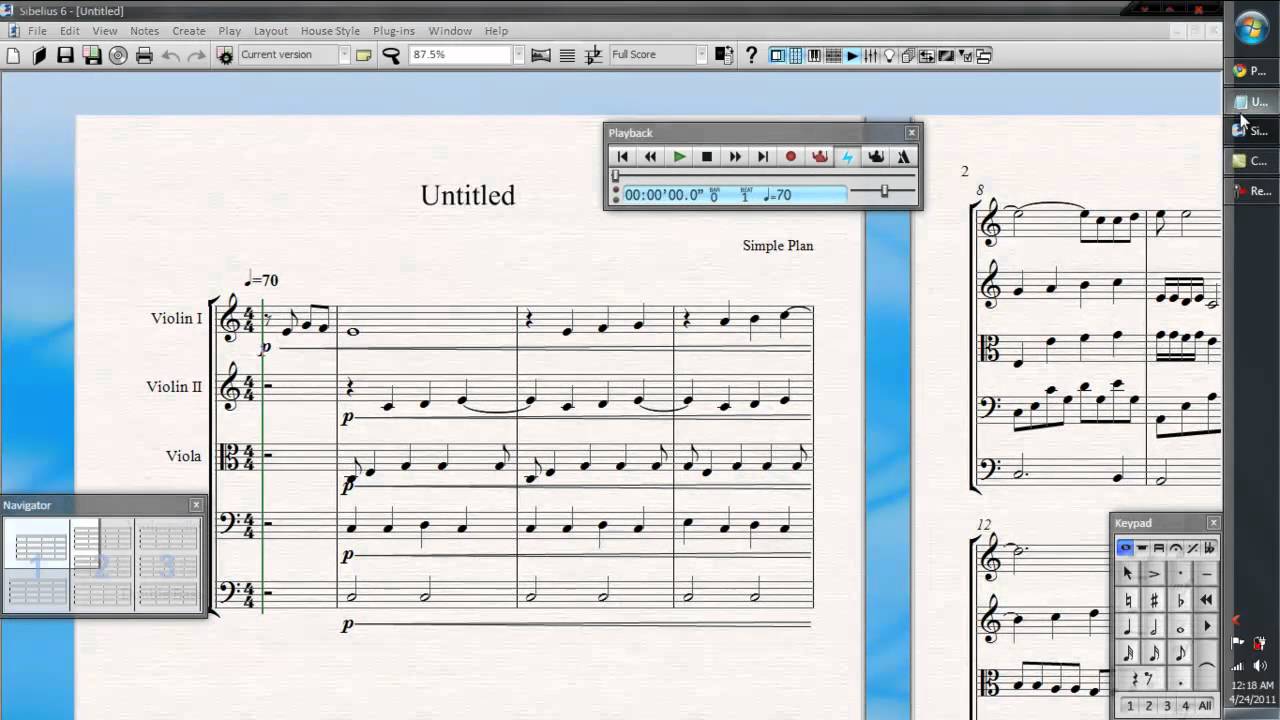Jump to page 3 in Navigator
Image resolution: width=1280 pixels, height=720 pixels.
pyautogui.click(x=168, y=565)
